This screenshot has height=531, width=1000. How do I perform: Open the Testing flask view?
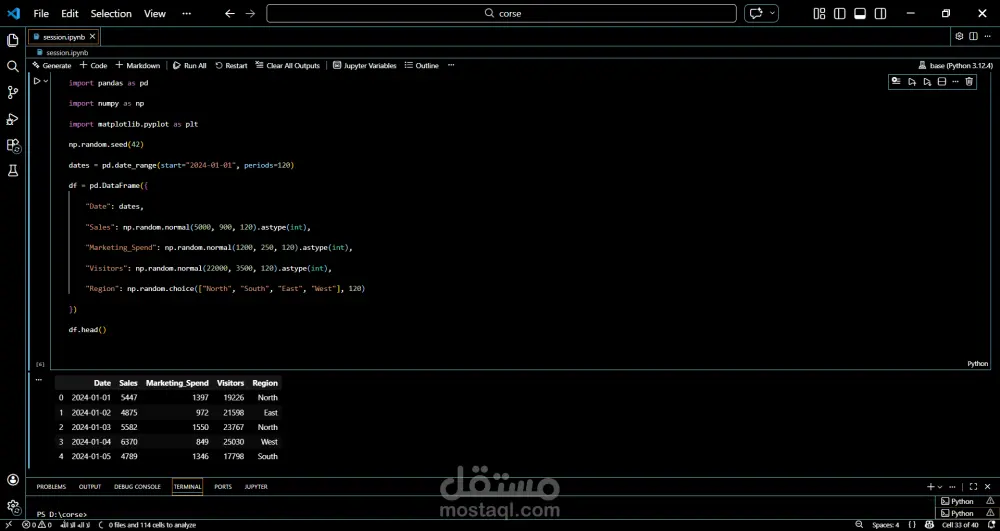(13, 171)
